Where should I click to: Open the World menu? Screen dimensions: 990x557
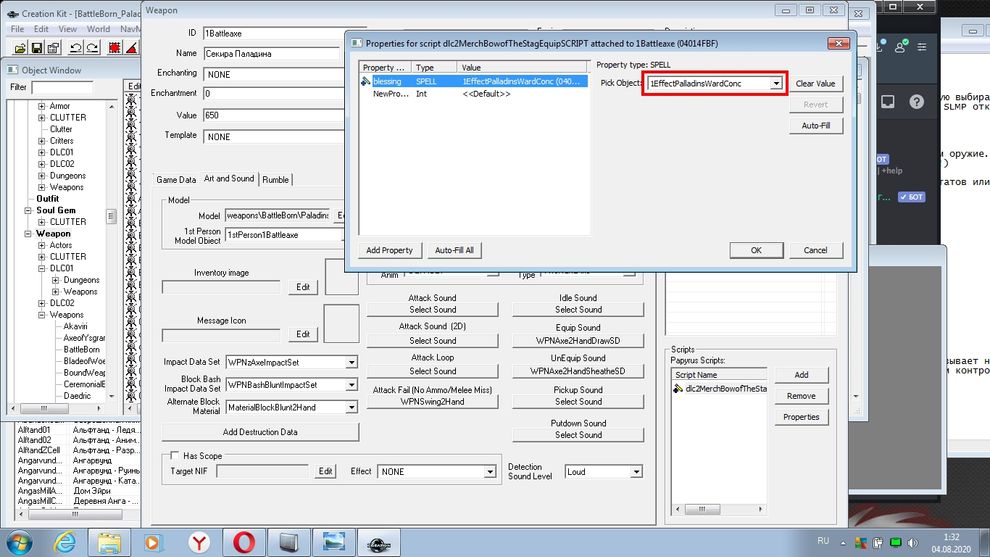[98, 29]
